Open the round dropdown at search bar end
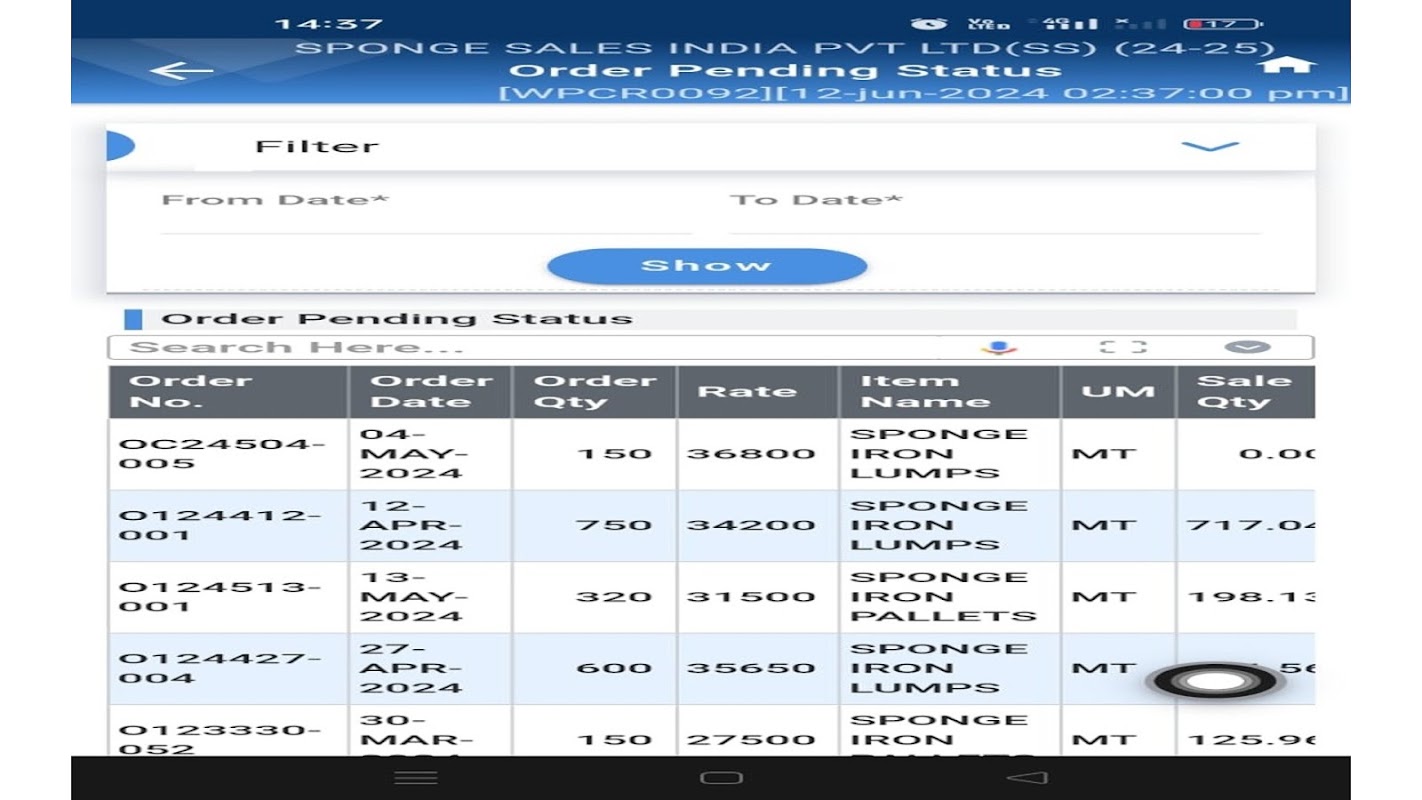This screenshot has height=800, width=1422. click(1247, 347)
